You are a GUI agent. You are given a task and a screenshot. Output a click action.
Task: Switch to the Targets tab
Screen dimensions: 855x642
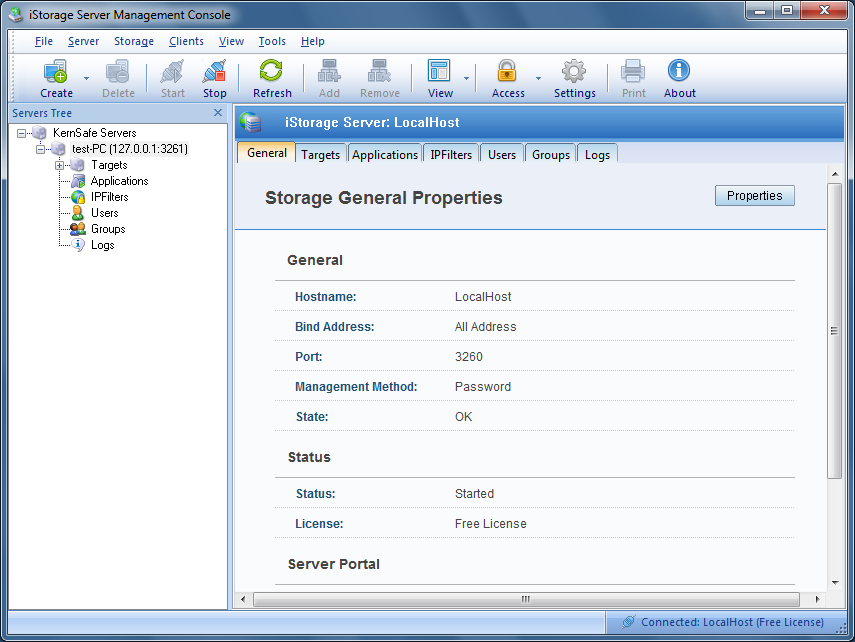pyautogui.click(x=321, y=154)
